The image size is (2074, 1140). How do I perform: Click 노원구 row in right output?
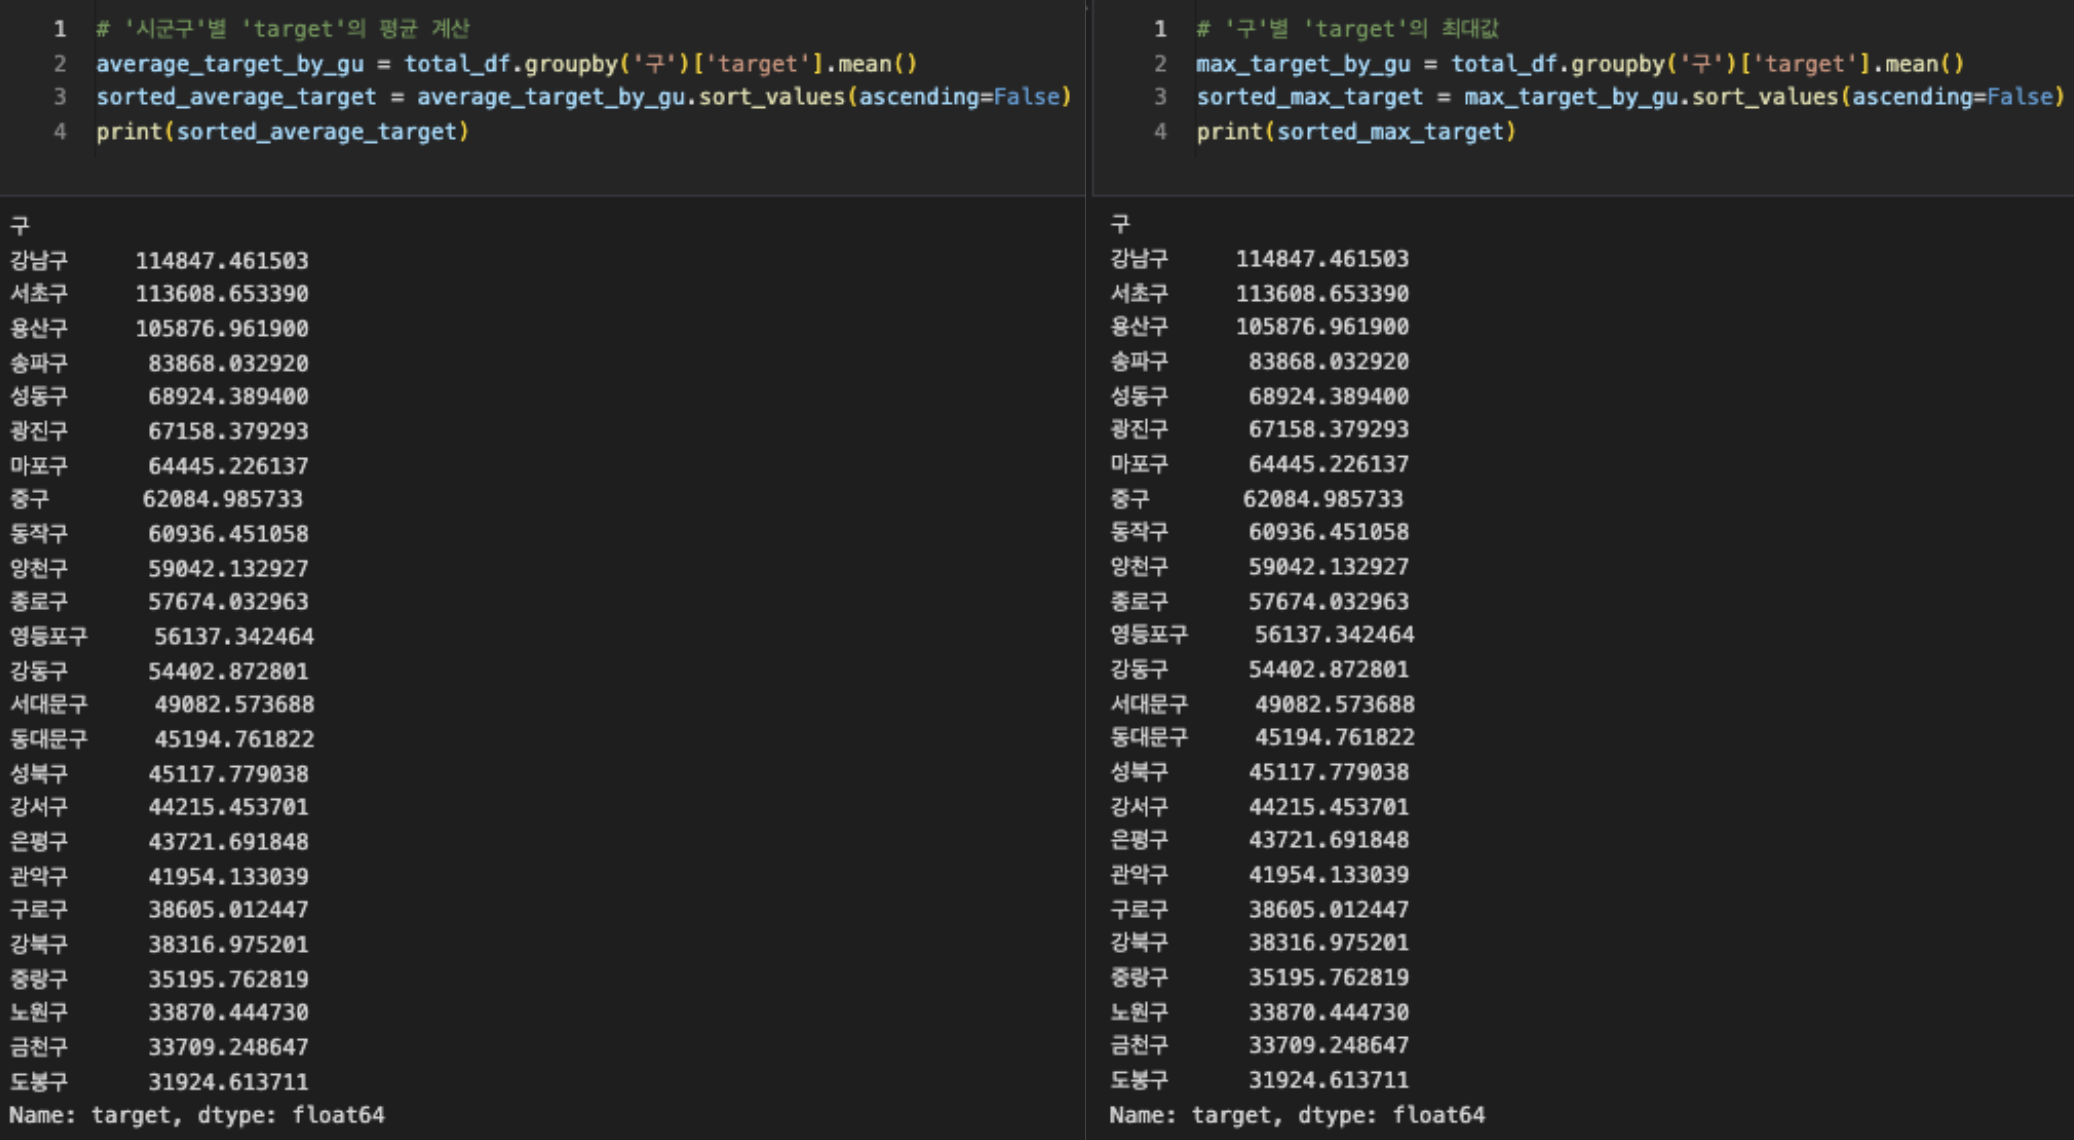click(1260, 1013)
